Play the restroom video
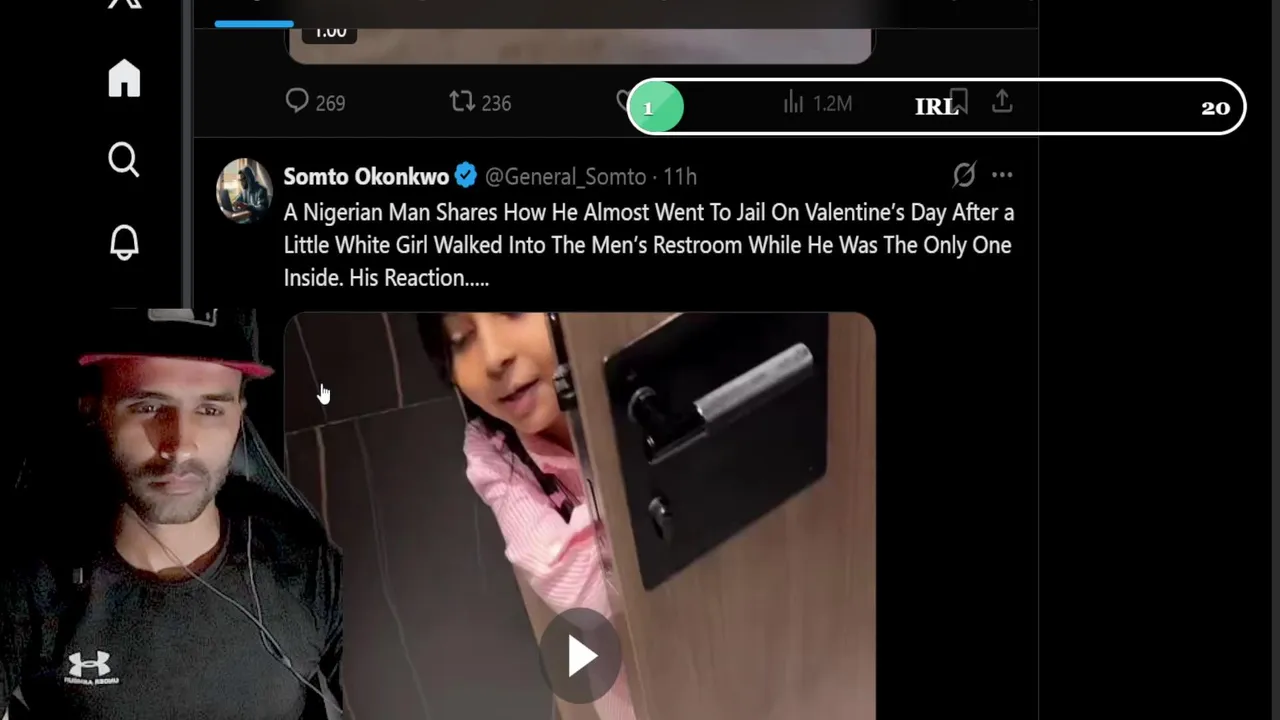The width and height of the screenshot is (1280, 720). [x=581, y=657]
